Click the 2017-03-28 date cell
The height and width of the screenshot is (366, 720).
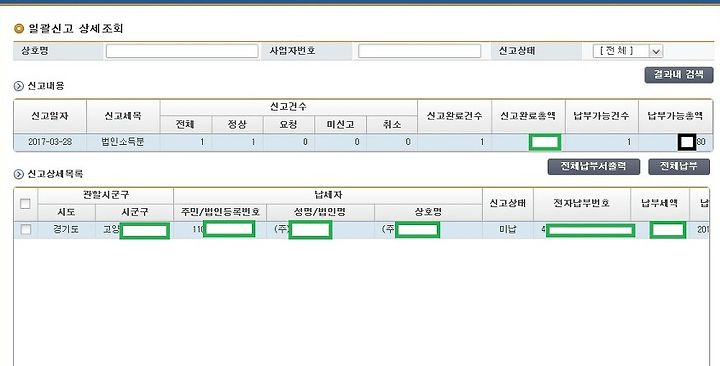[50, 142]
